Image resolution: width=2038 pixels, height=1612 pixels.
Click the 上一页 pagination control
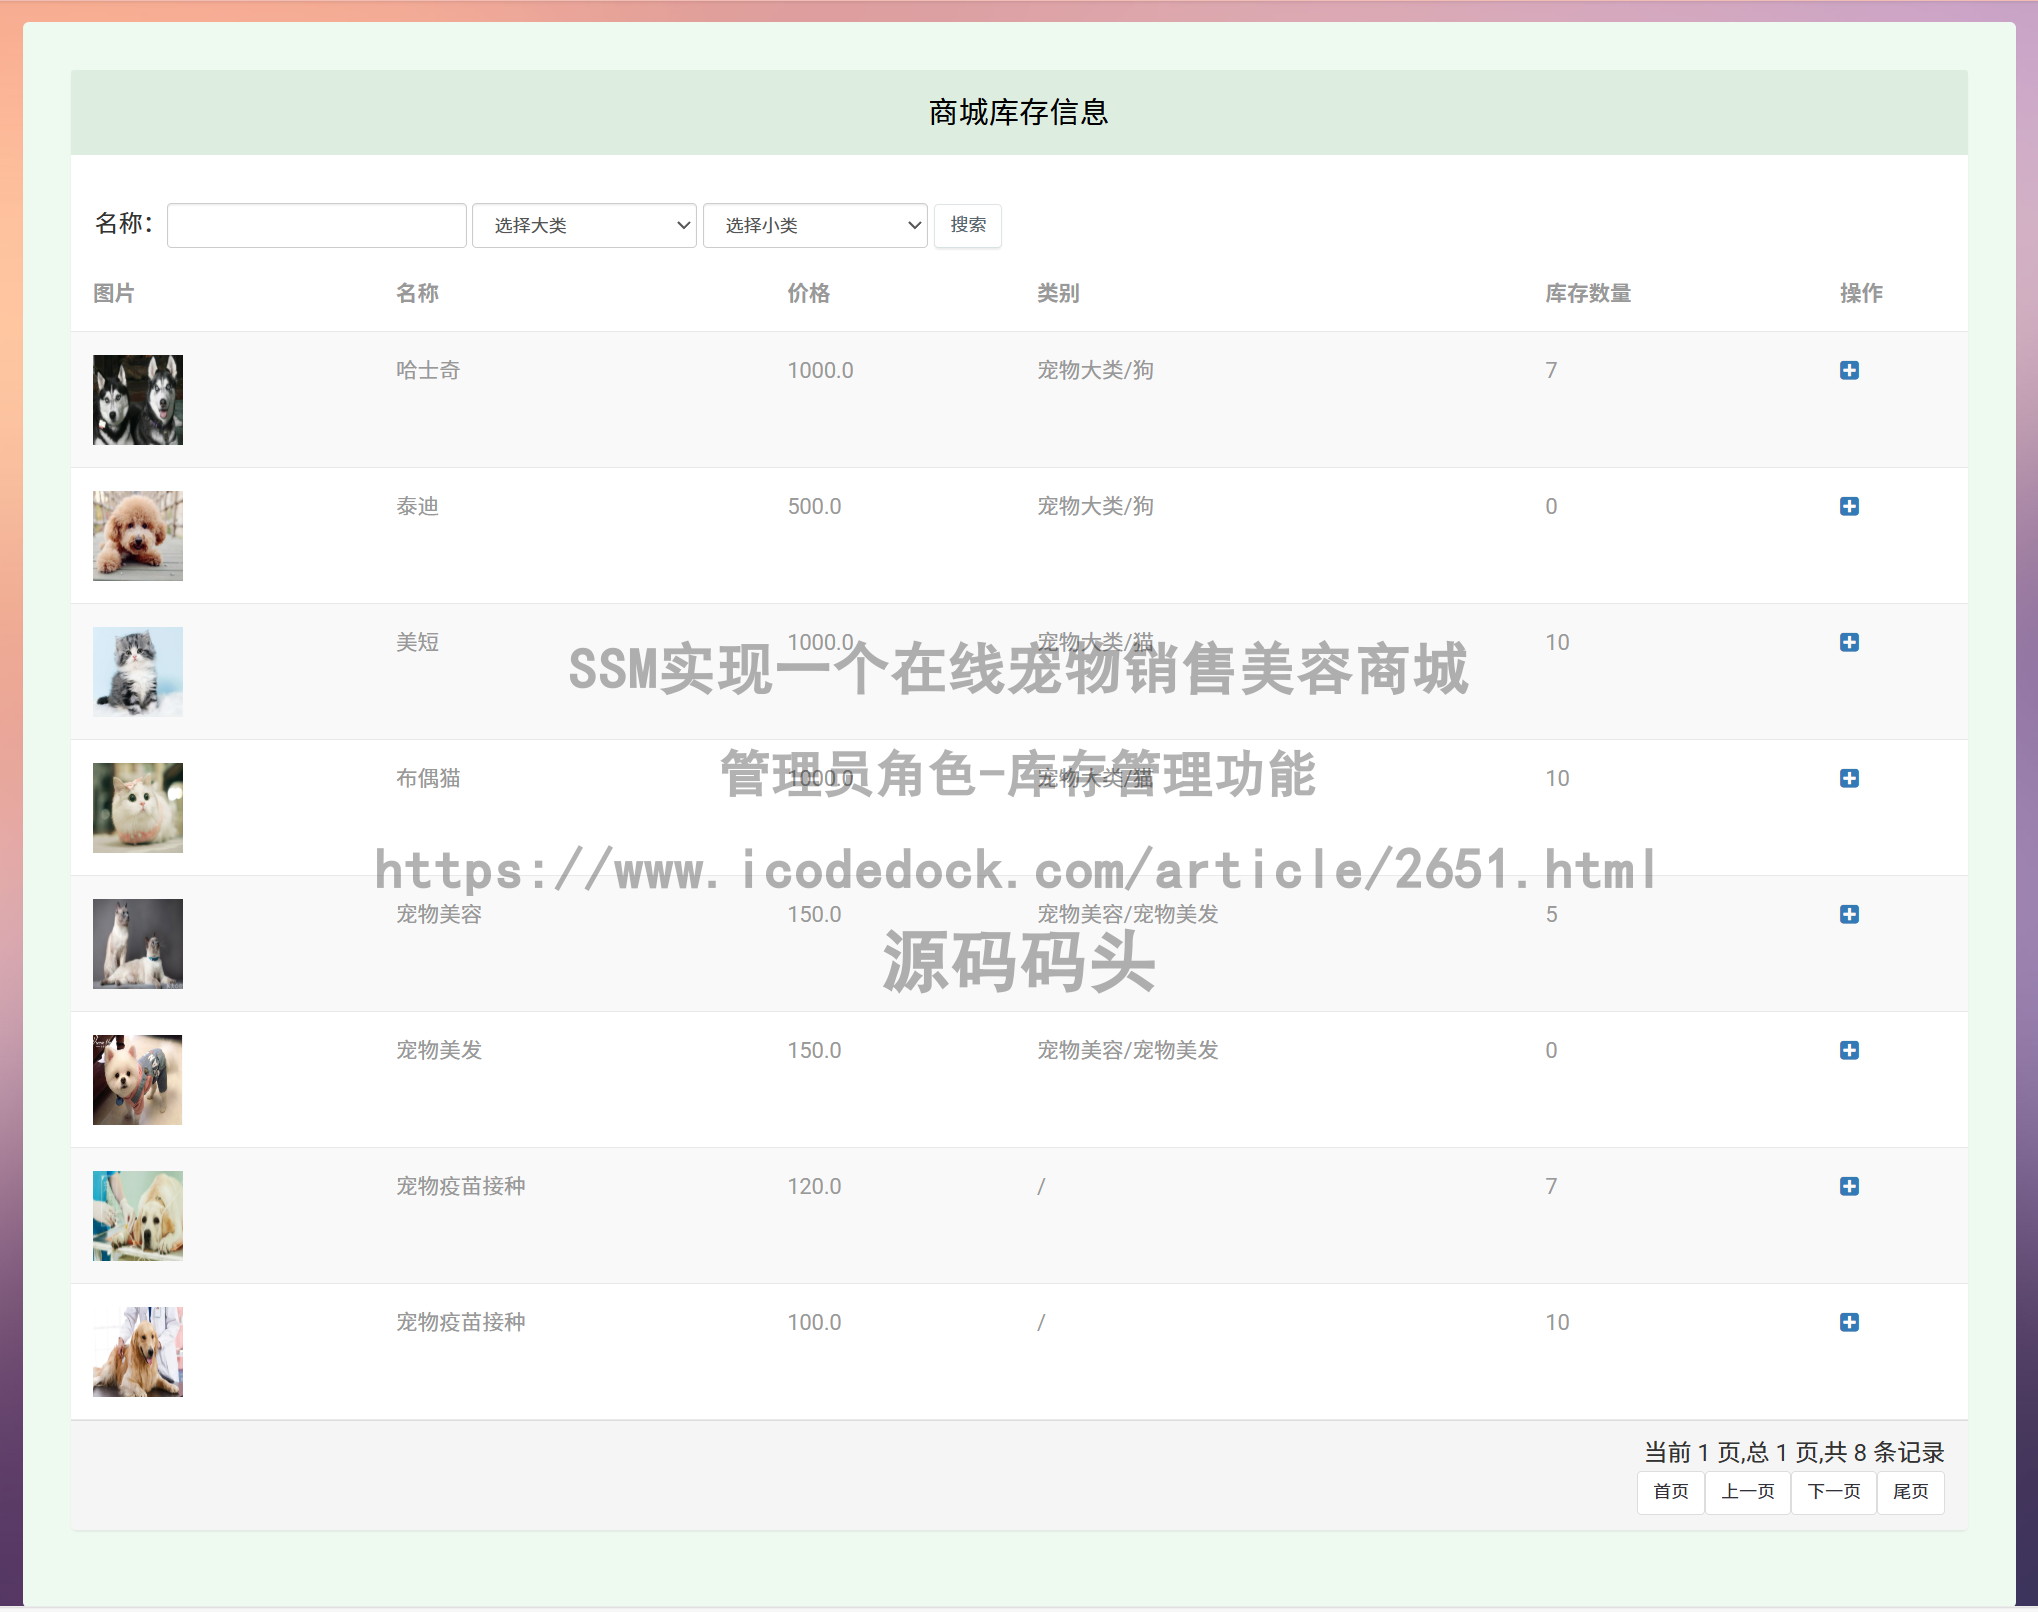click(x=1748, y=1492)
